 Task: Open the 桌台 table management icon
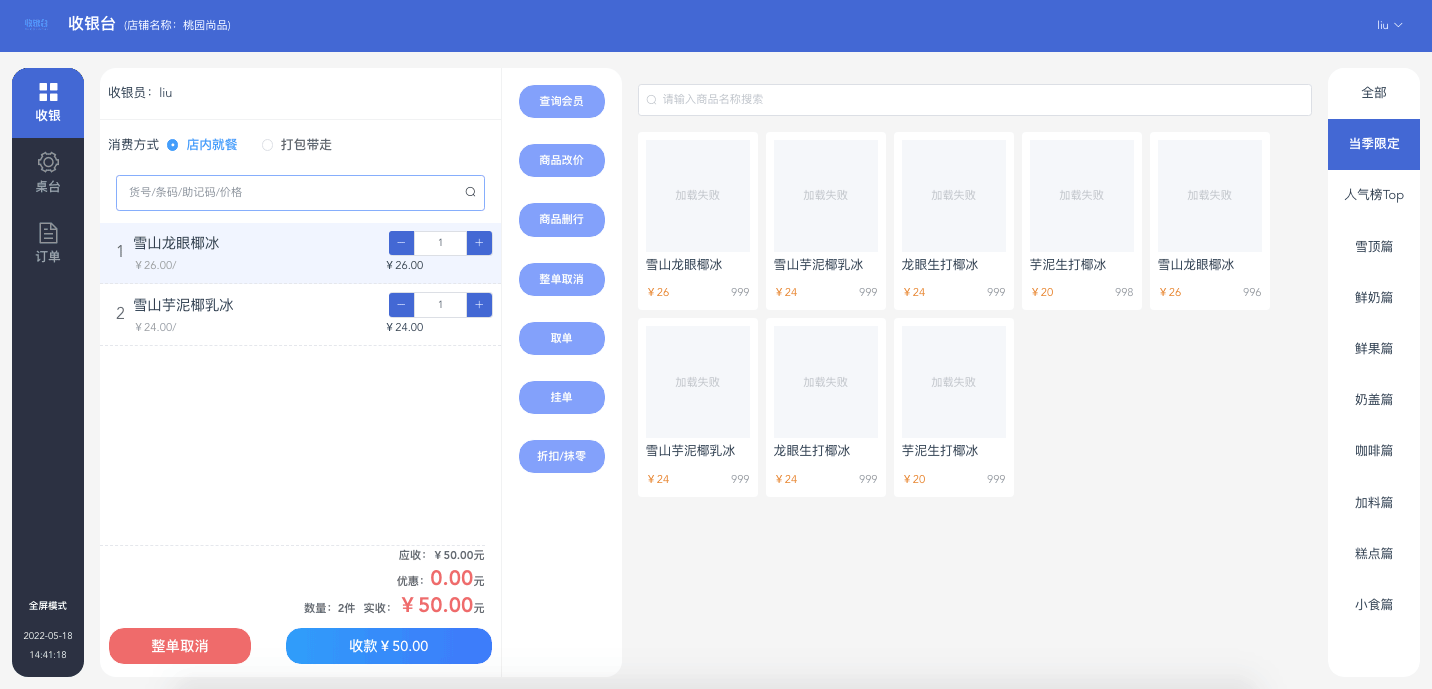coord(48,162)
